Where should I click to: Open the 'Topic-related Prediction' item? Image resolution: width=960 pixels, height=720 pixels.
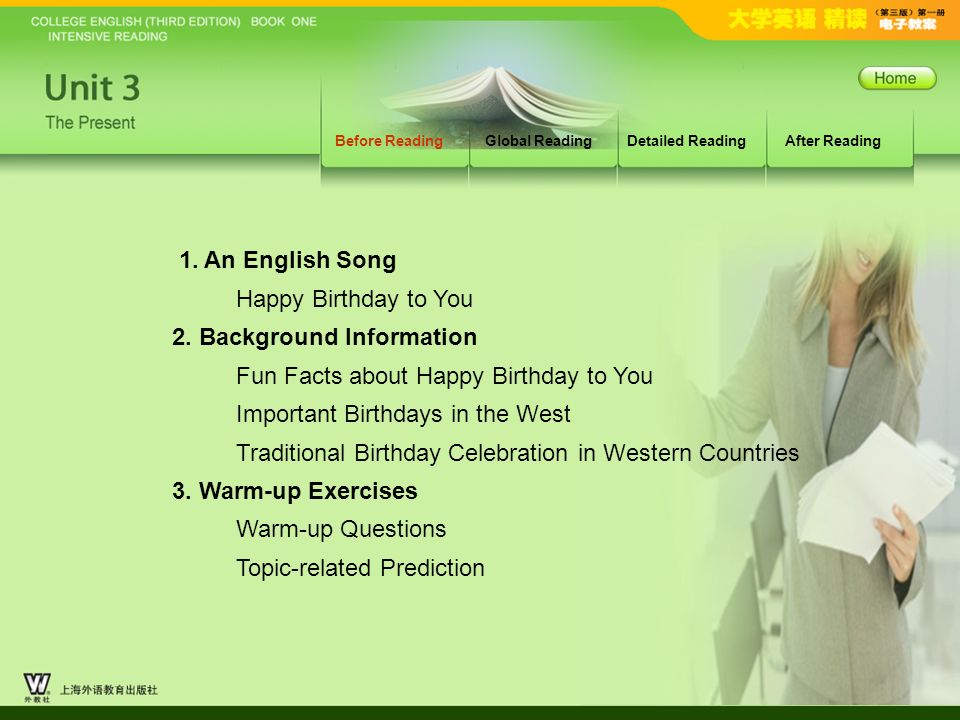(x=361, y=568)
